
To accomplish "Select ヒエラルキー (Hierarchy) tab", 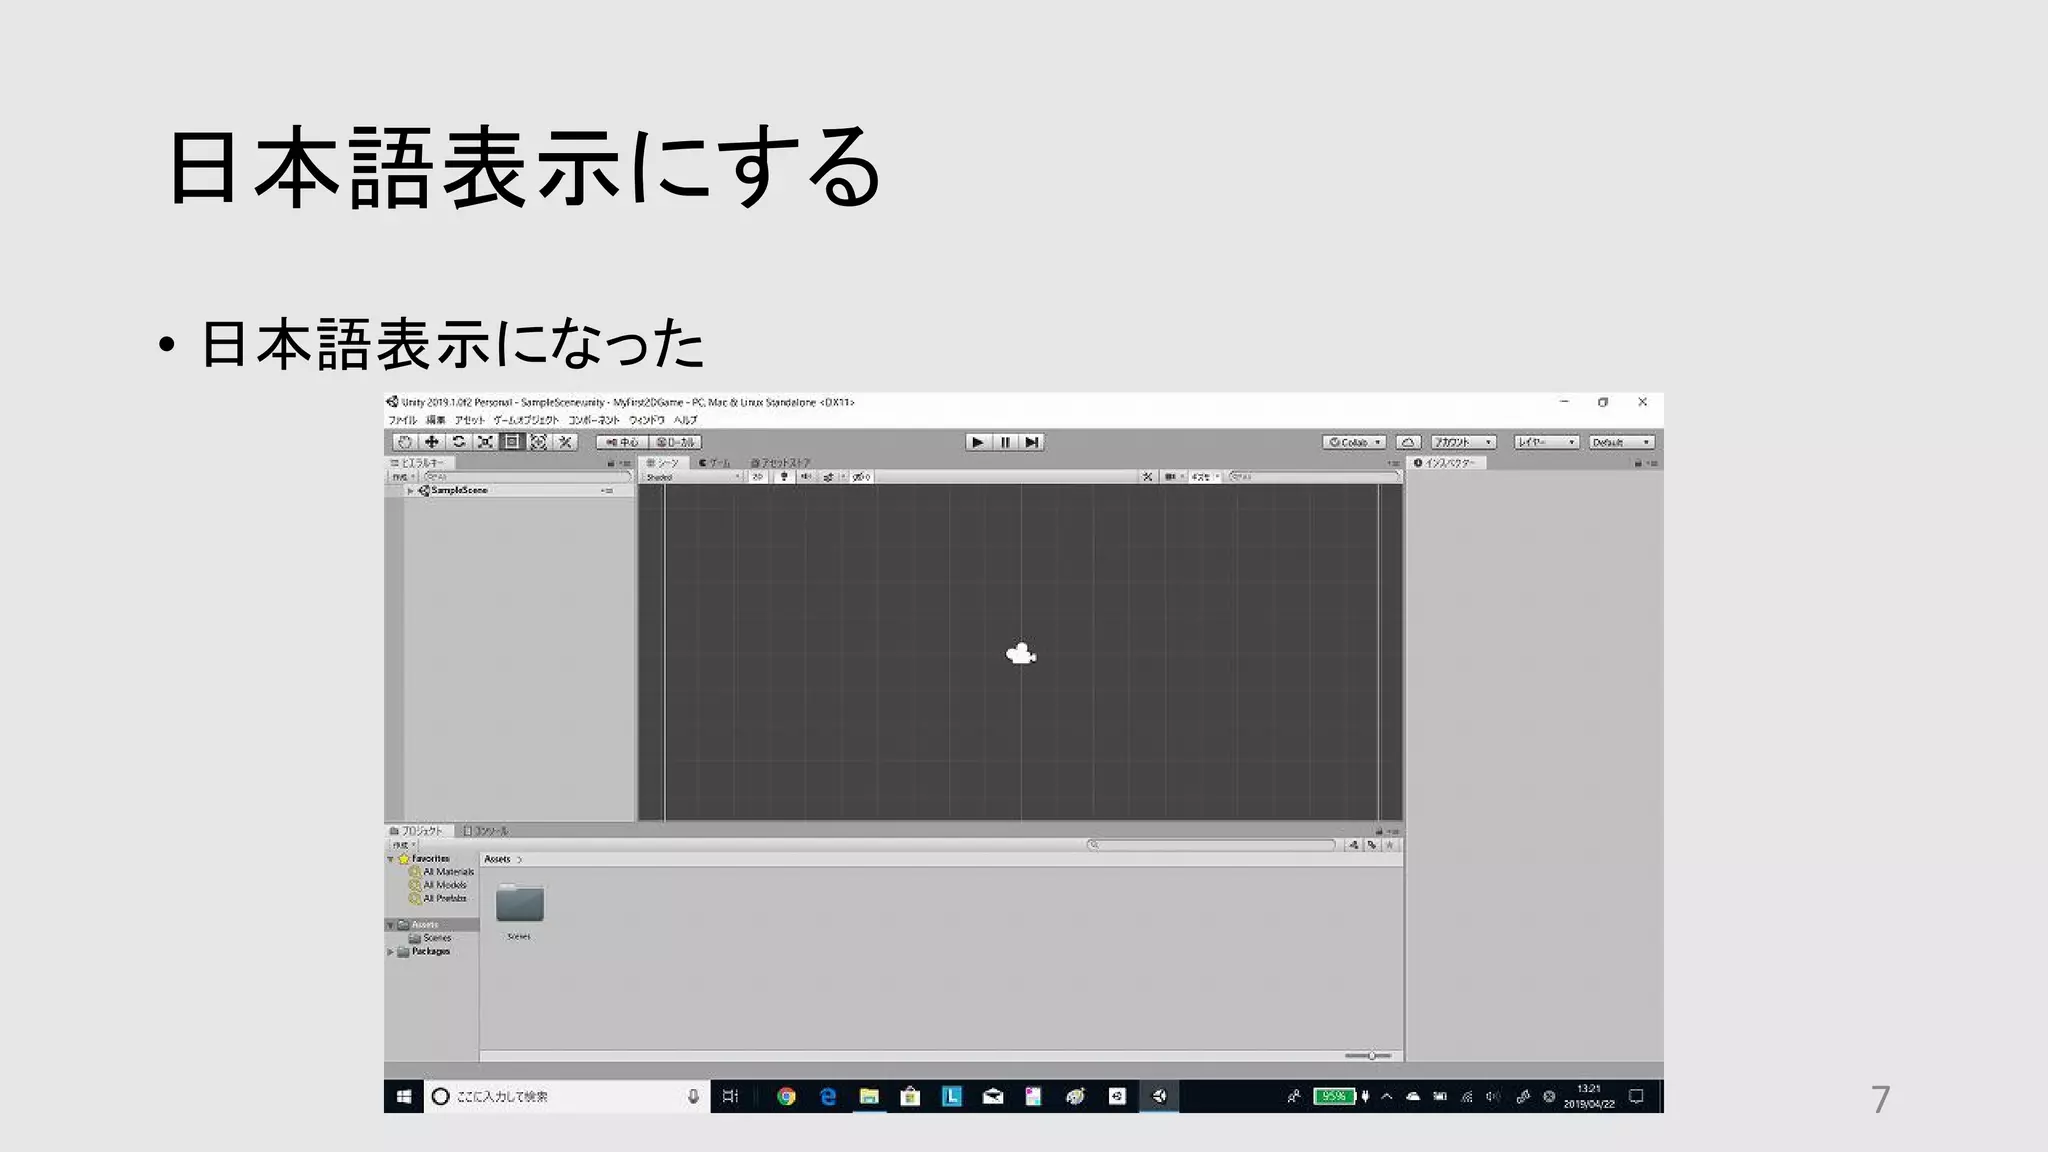I will point(418,463).
